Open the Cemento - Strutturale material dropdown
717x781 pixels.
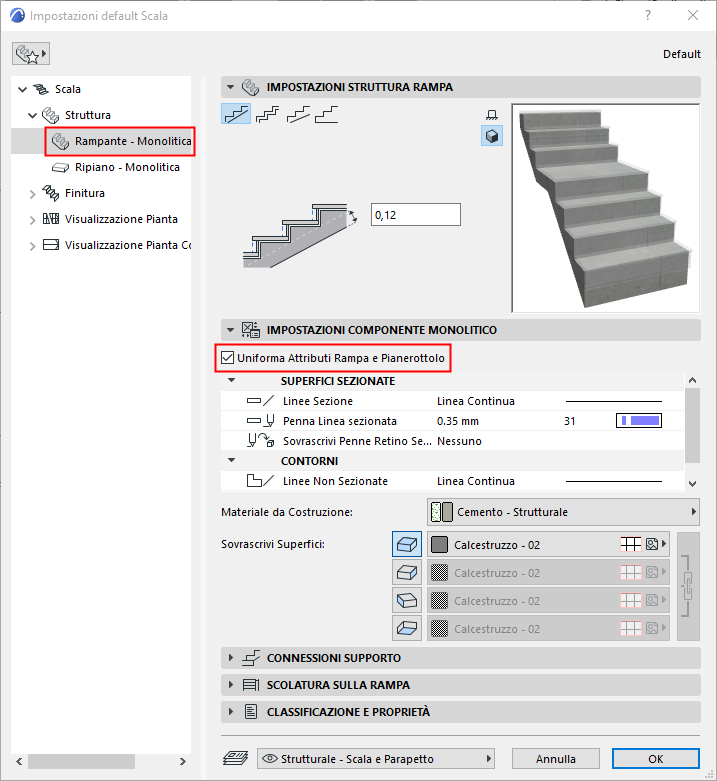[x=563, y=512]
